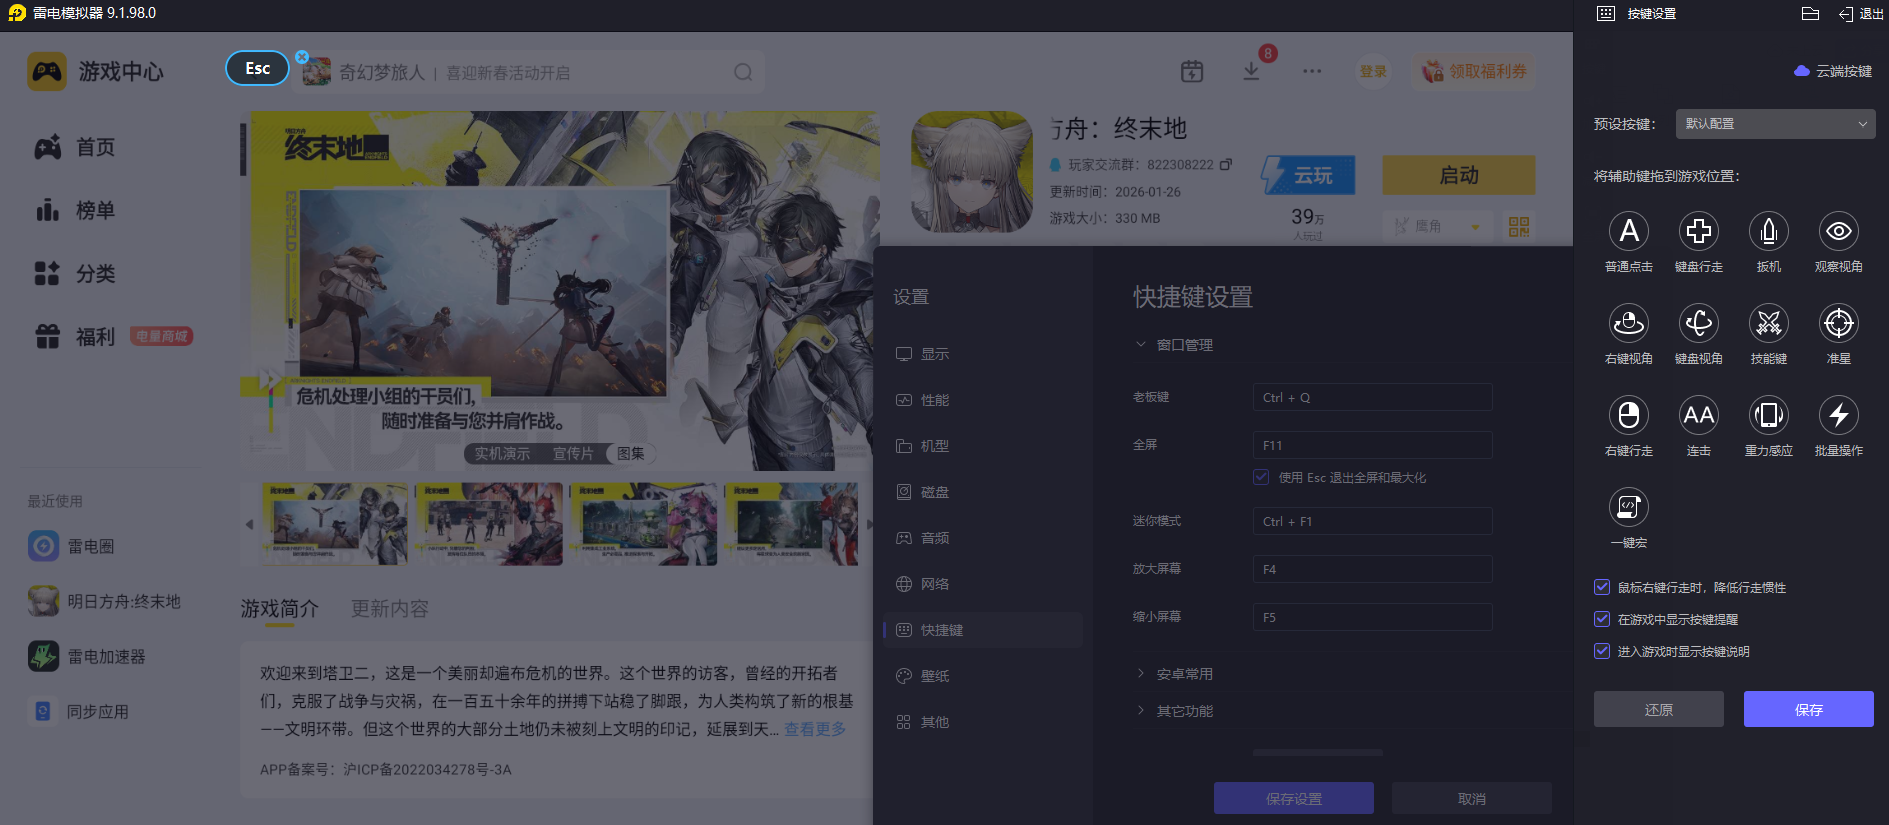This screenshot has width=1889, height=825.
Task: Open the dropdown beside the 启动 button
Action: (1438, 226)
